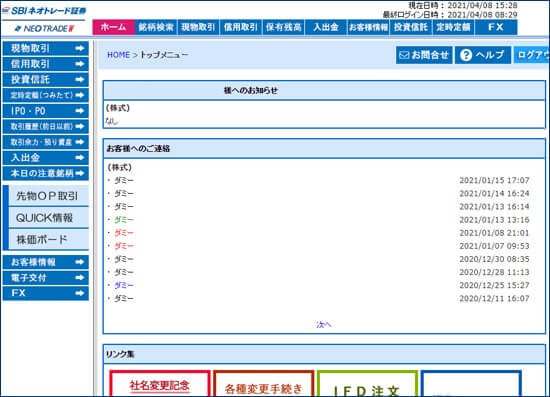Switch to 銘柄検索 tab
This screenshot has width=550, height=397.
[x=156, y=27]
